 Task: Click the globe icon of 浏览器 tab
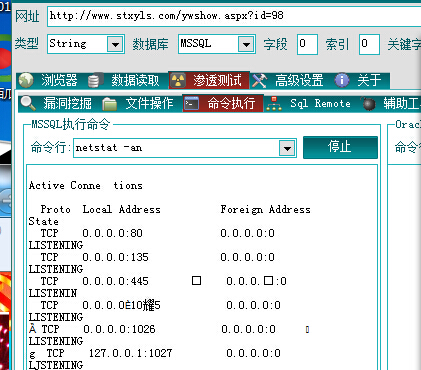26,80
